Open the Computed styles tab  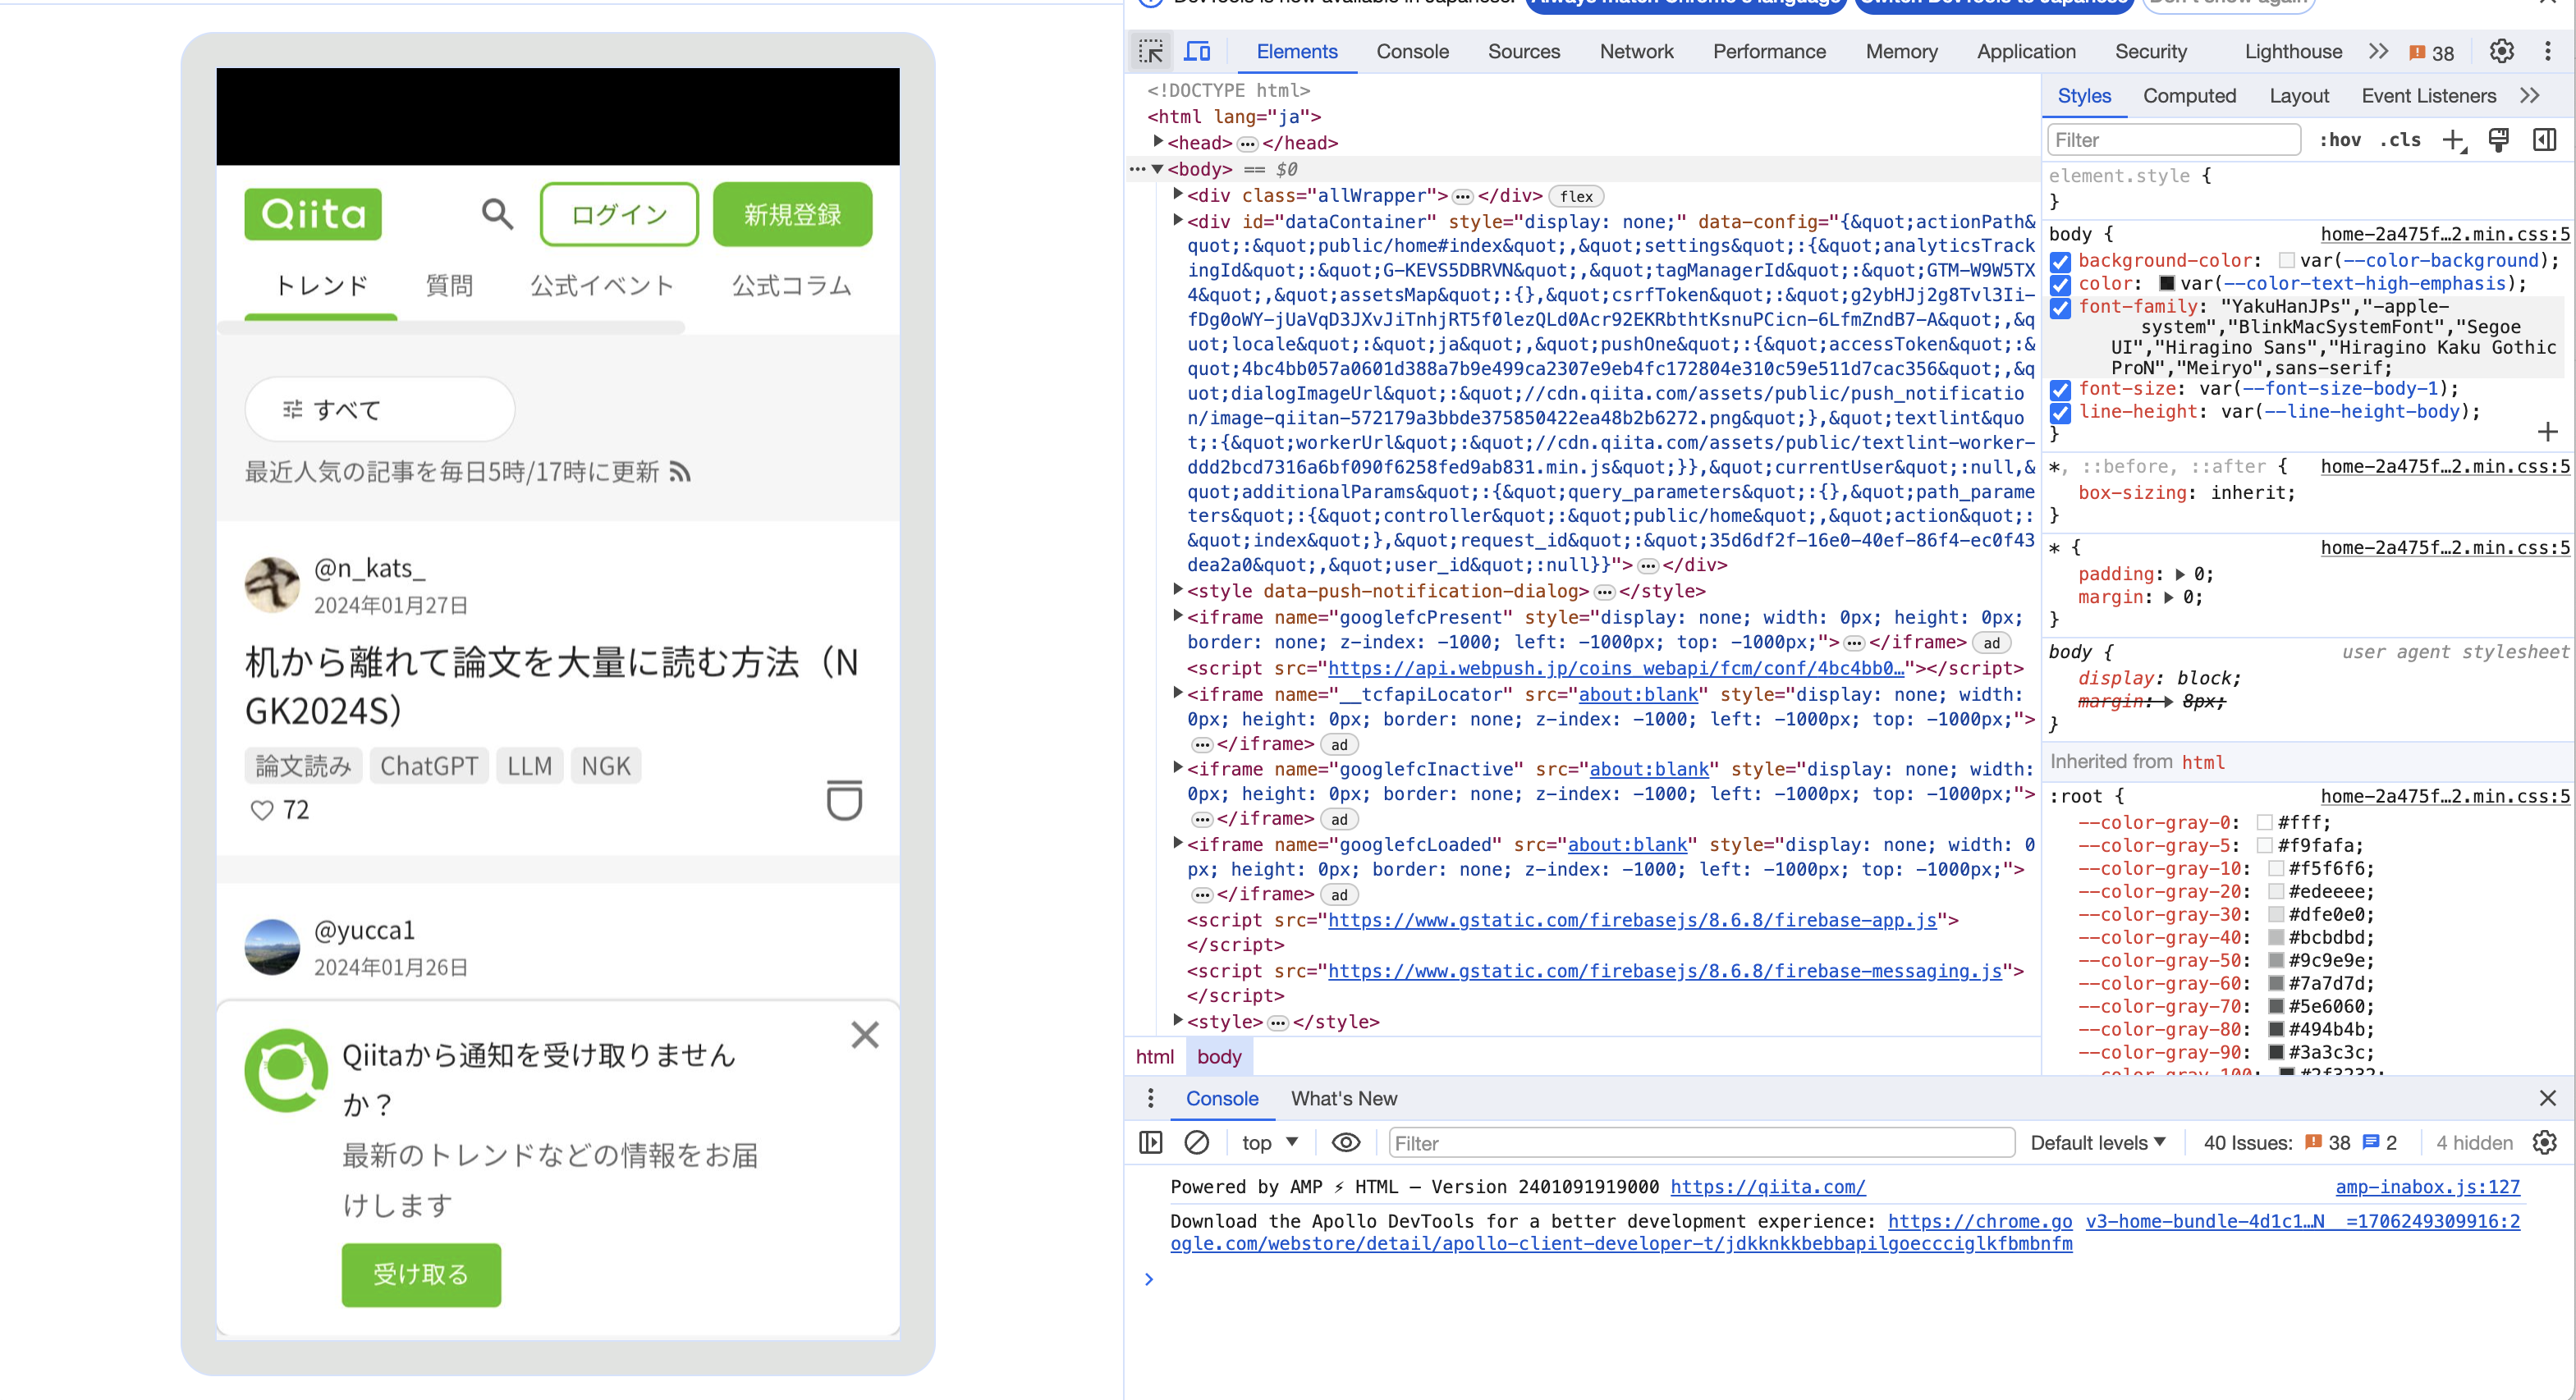2189,96
